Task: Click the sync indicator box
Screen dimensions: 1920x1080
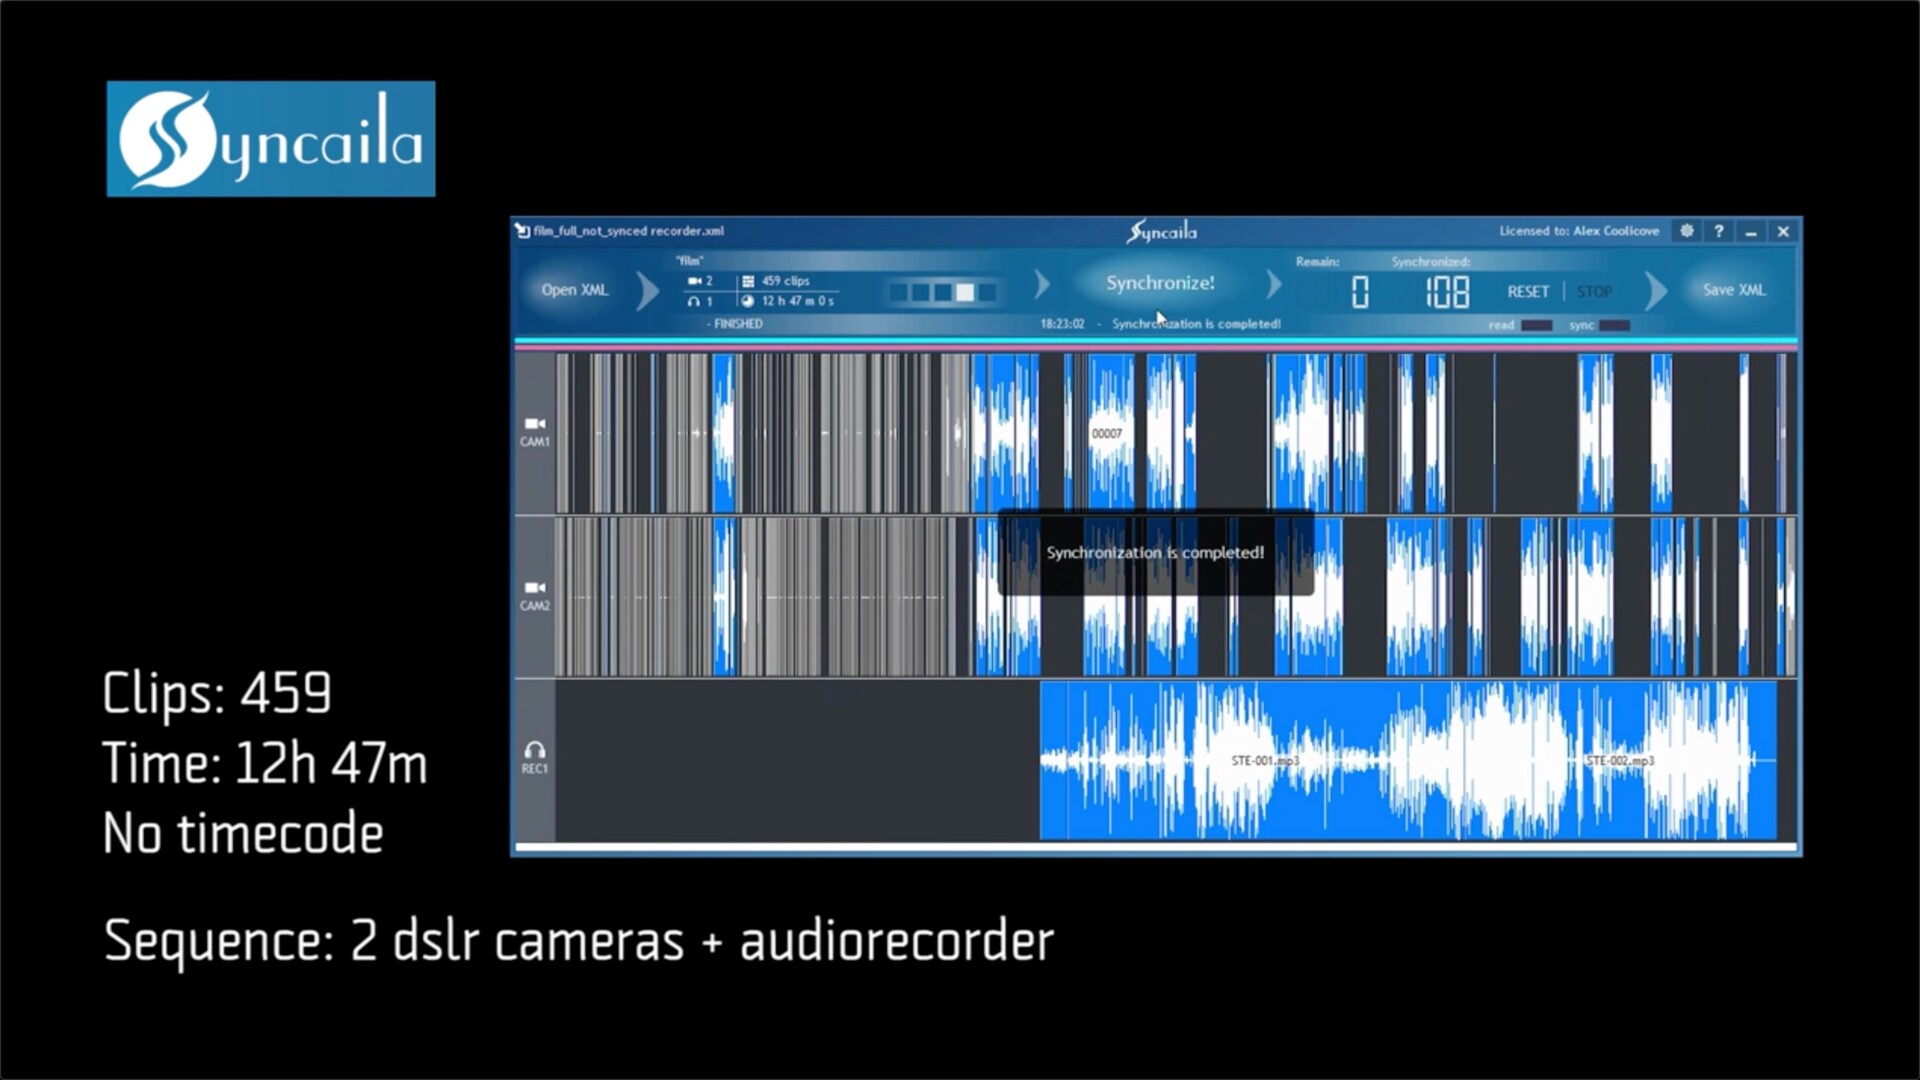Action: 1614,325
